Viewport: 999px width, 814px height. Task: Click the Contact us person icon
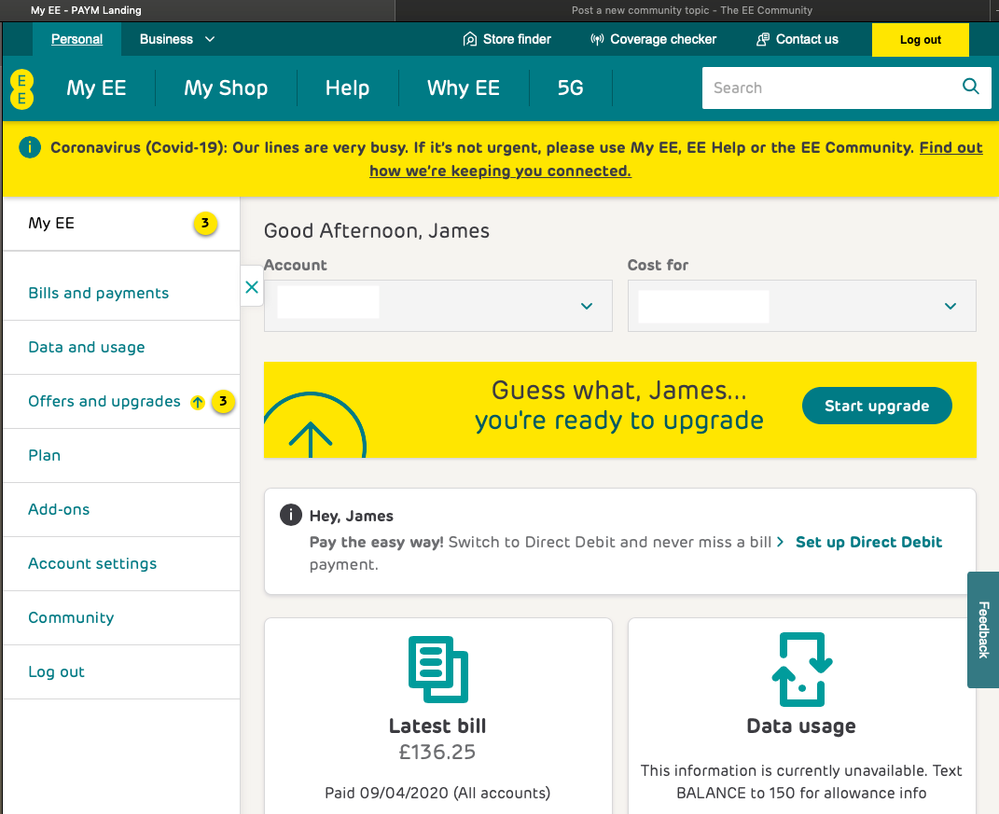click(x=760, y=39)
